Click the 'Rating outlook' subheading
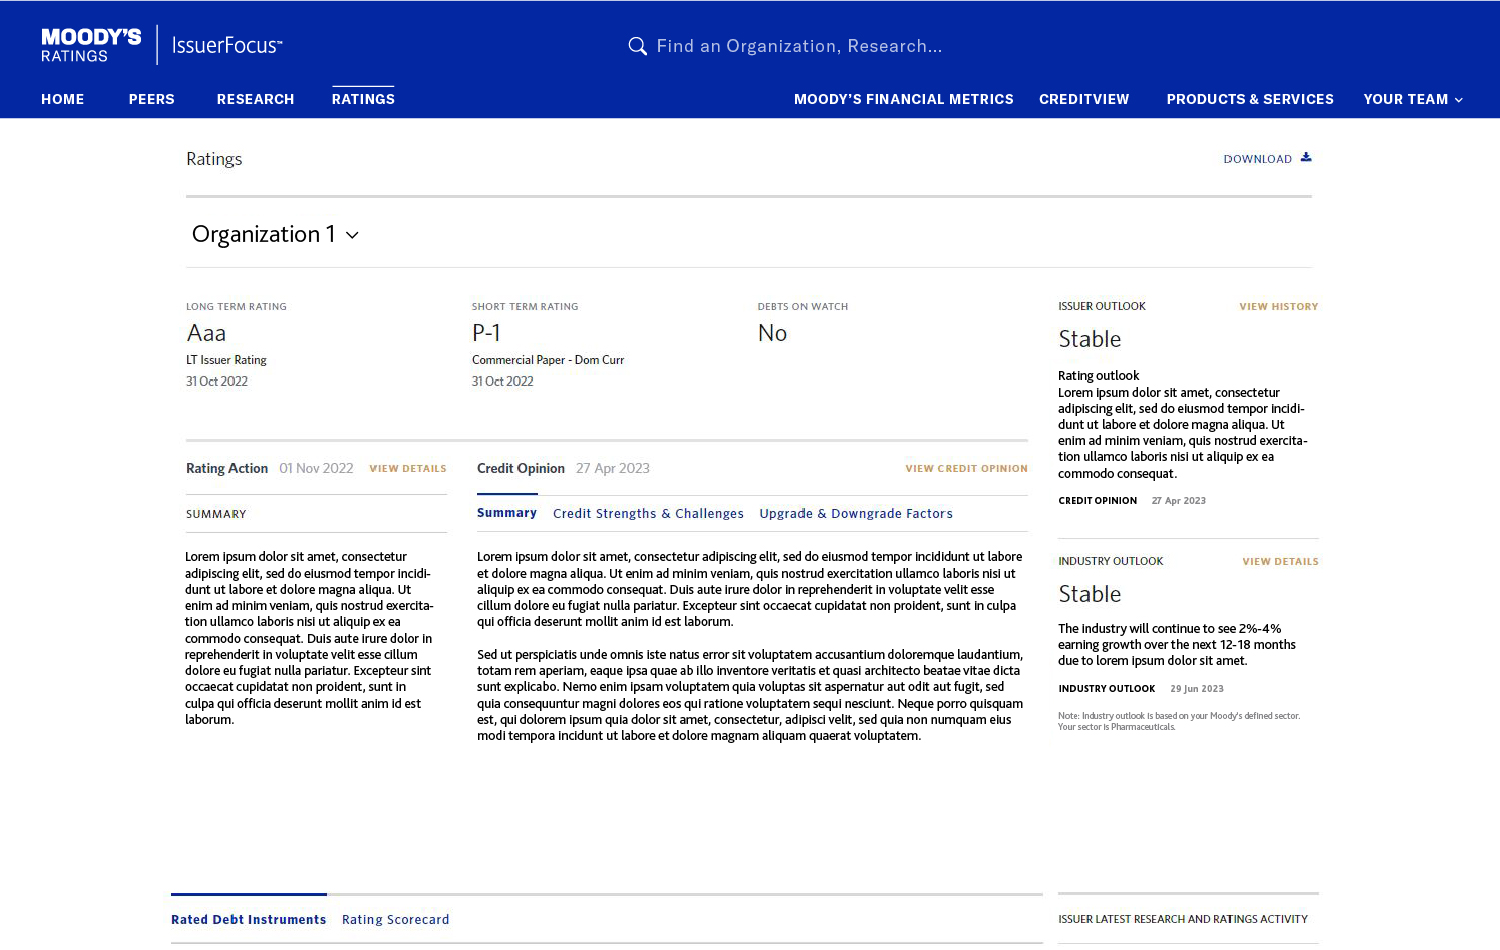The width and height of the screenshot is (1500, 950). tap(1098, 376)
